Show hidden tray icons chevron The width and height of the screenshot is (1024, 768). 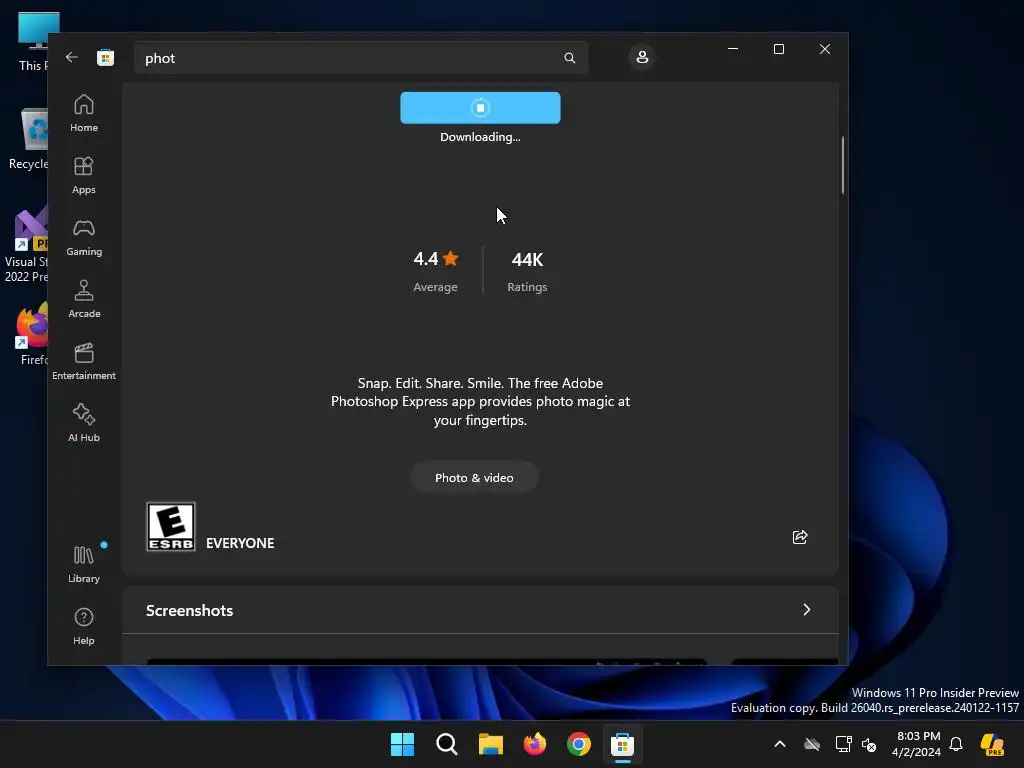point(780,744)
